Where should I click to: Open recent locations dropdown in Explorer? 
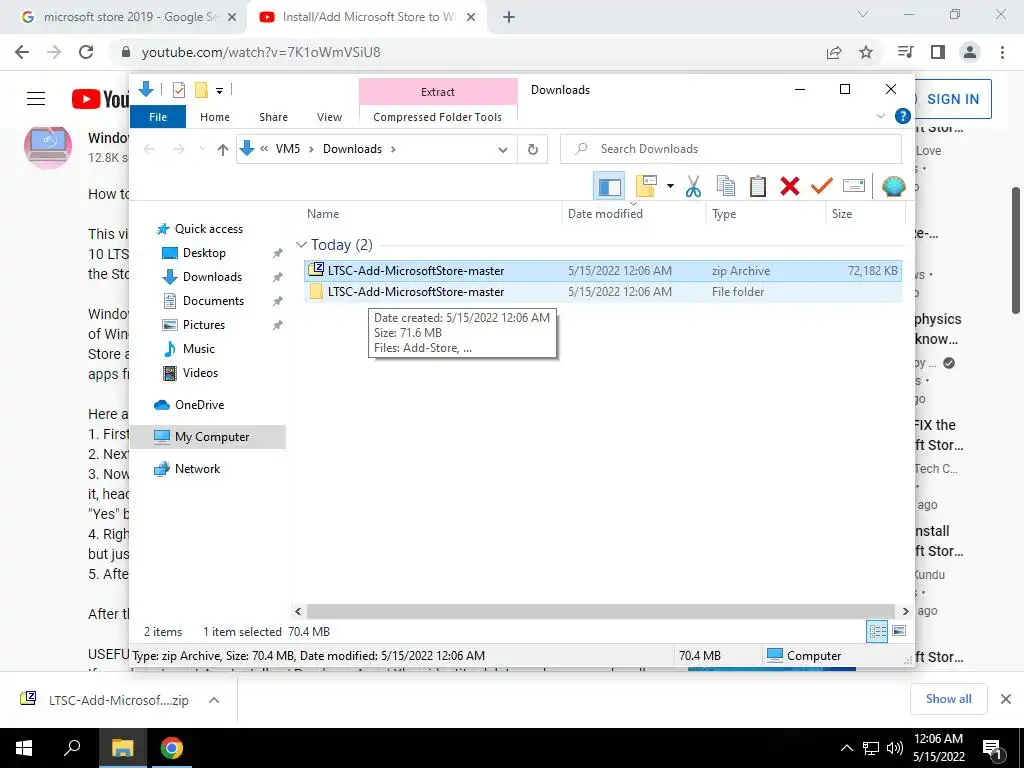[x=202, y=150]
